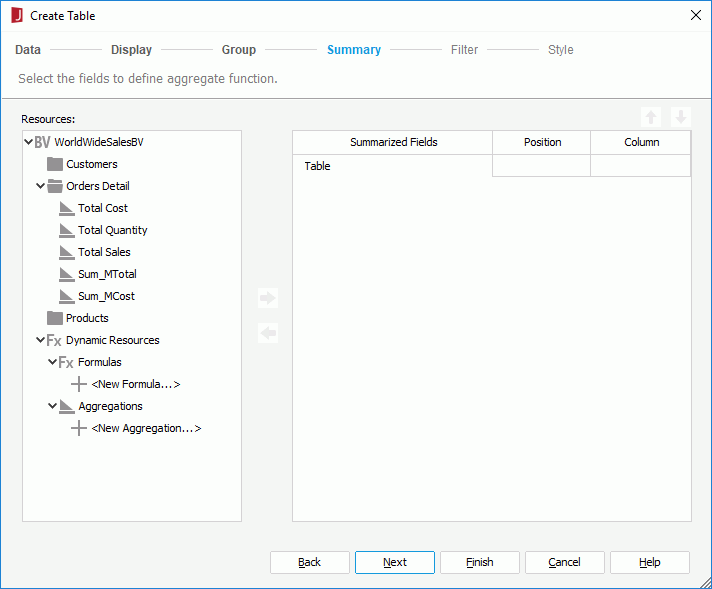This screenshot has height=589, width=712.
Task: Click the Aggregations node icon
Action: [x=67, y=406]
